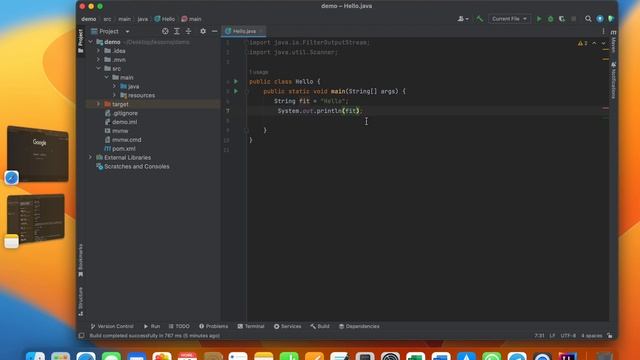The image size is (640, 360).
Task: Collapse the src folder
Action: (98, 69)
